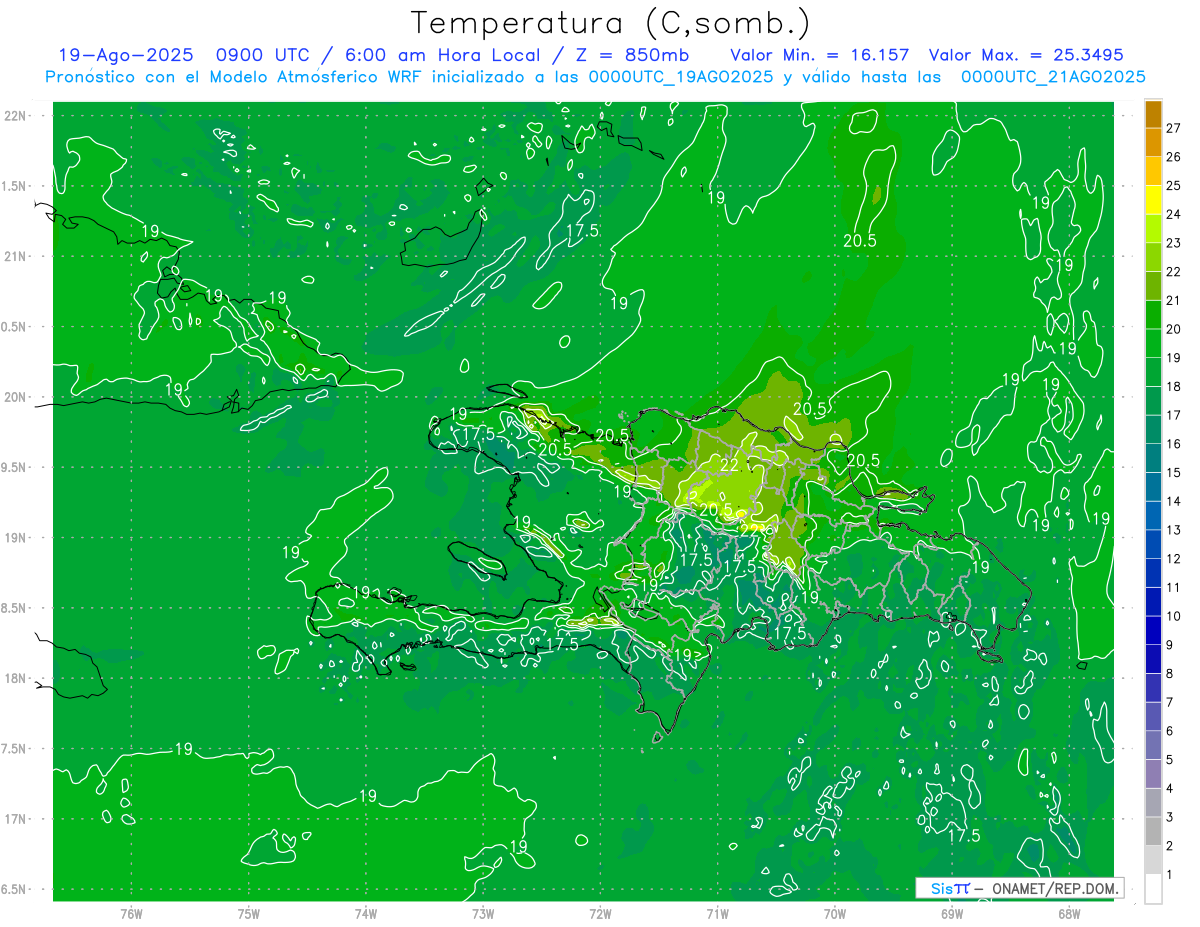Click the "4" label on the color scale
This screenshot has height=927, width=1200.
(x=1169, y=788)
